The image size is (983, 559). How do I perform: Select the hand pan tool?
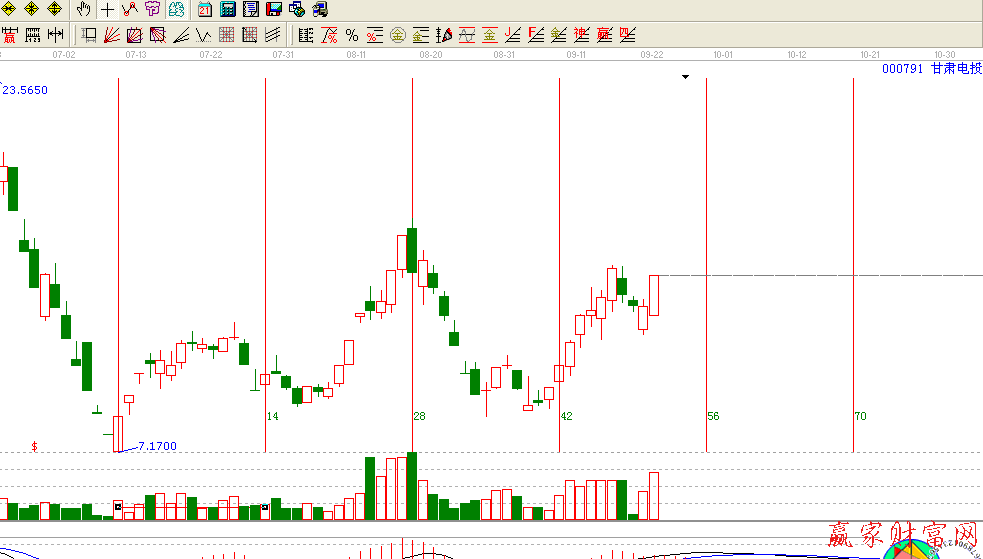tap(84, 10)
